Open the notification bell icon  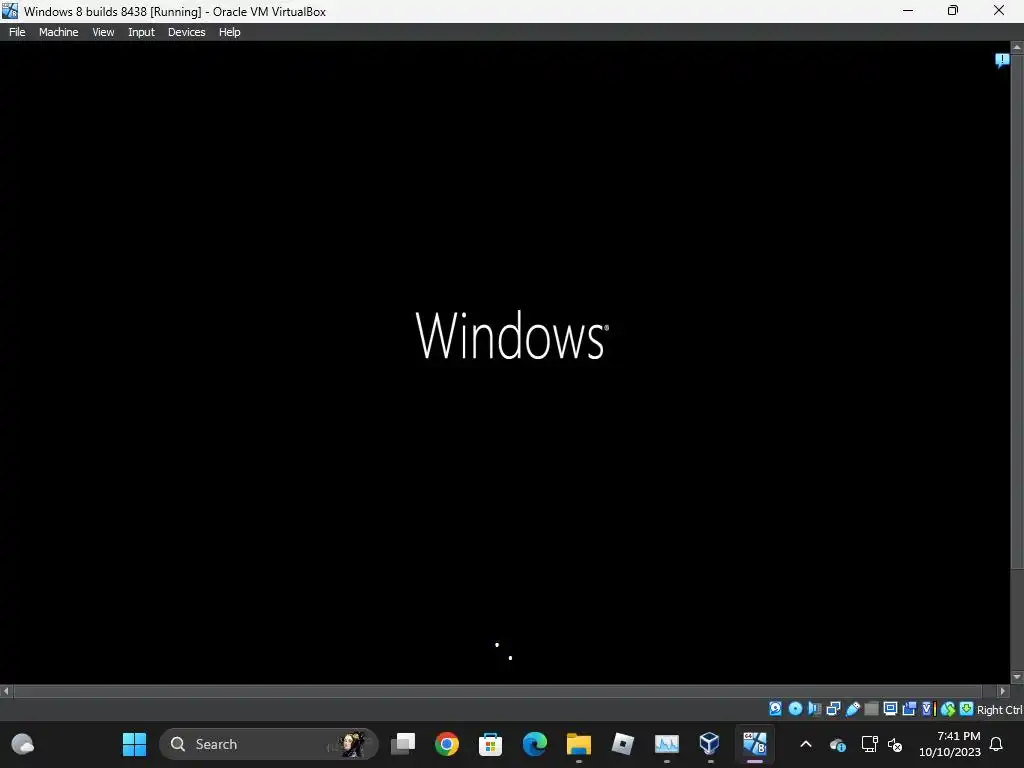(x=997, y=744)
